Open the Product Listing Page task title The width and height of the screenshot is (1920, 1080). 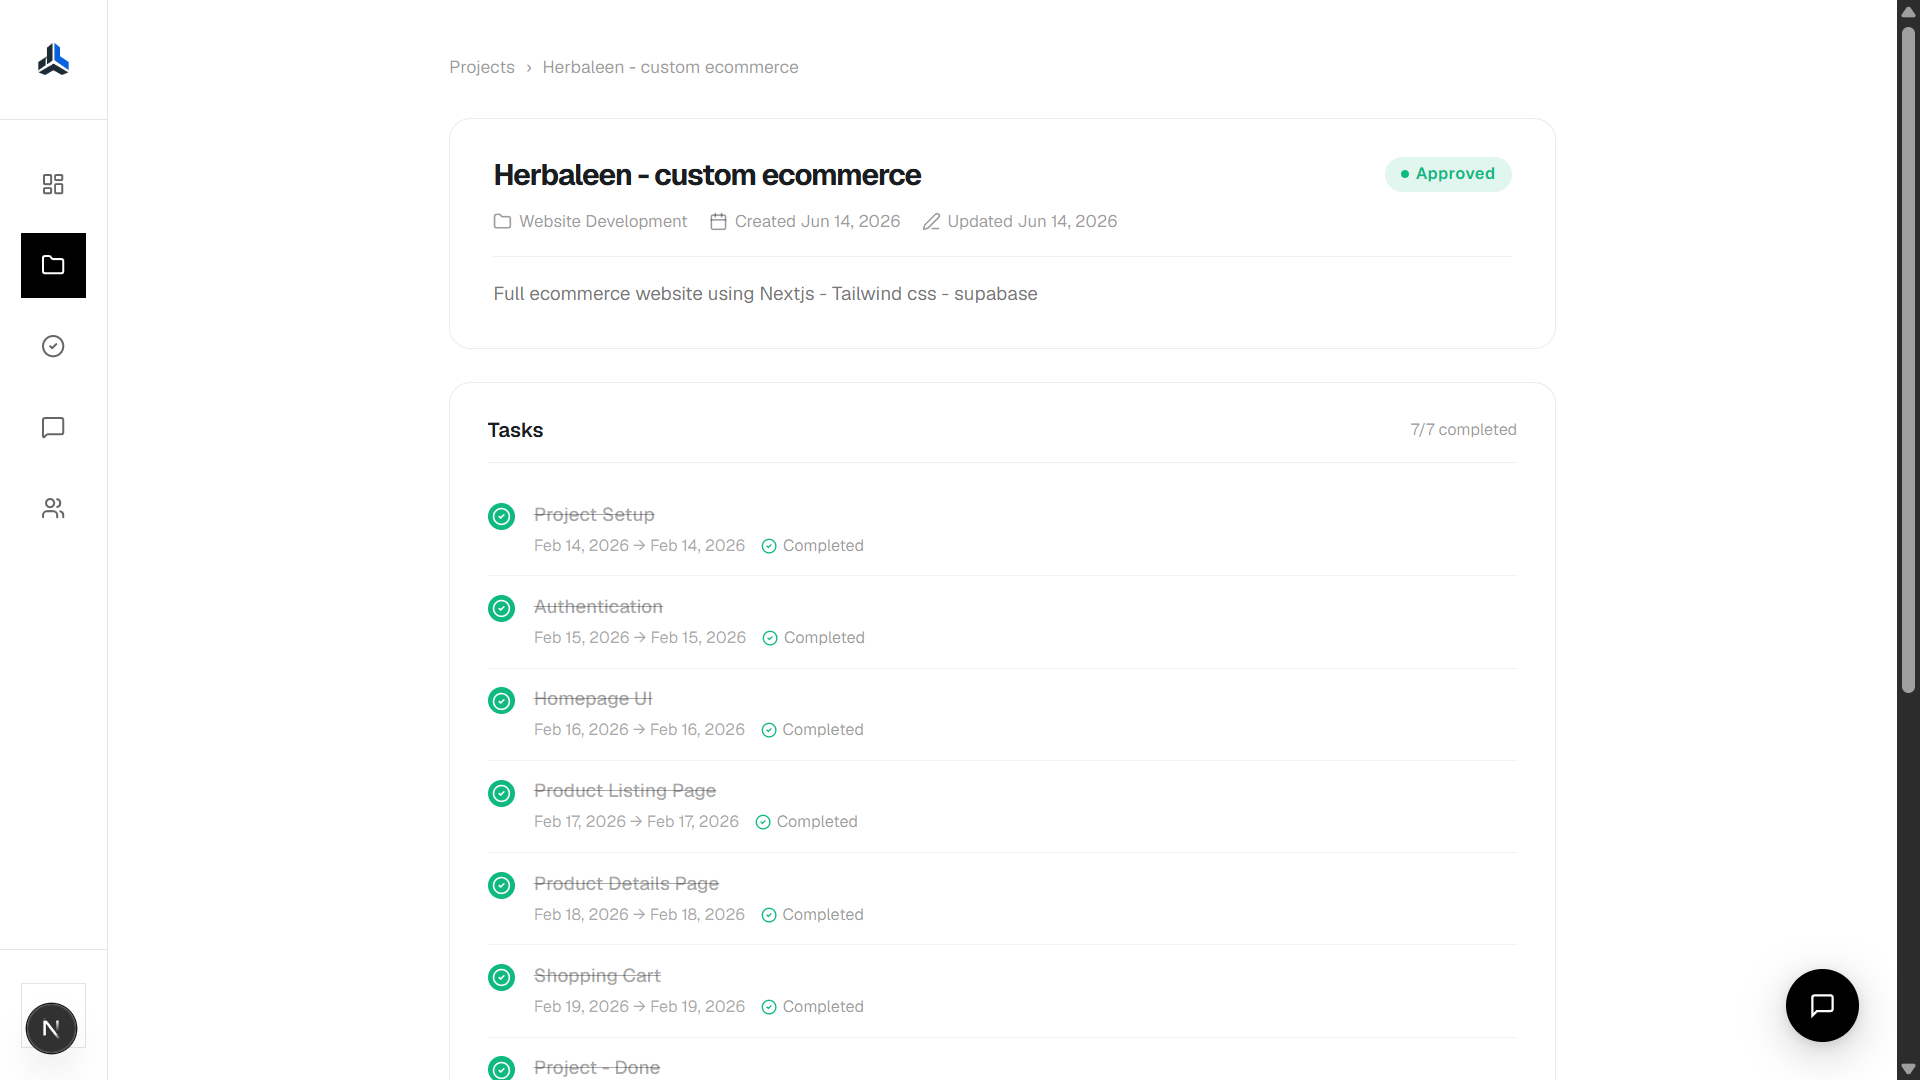tap(625, 790)
